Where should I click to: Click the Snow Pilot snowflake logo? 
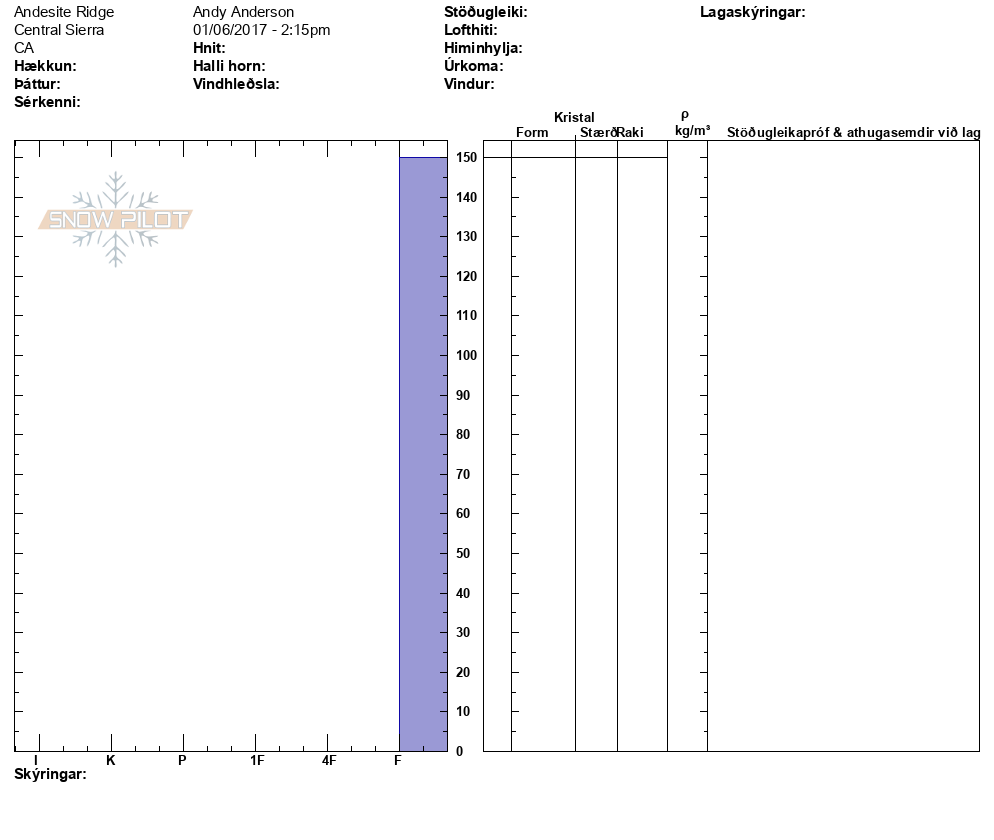[116, 219]
